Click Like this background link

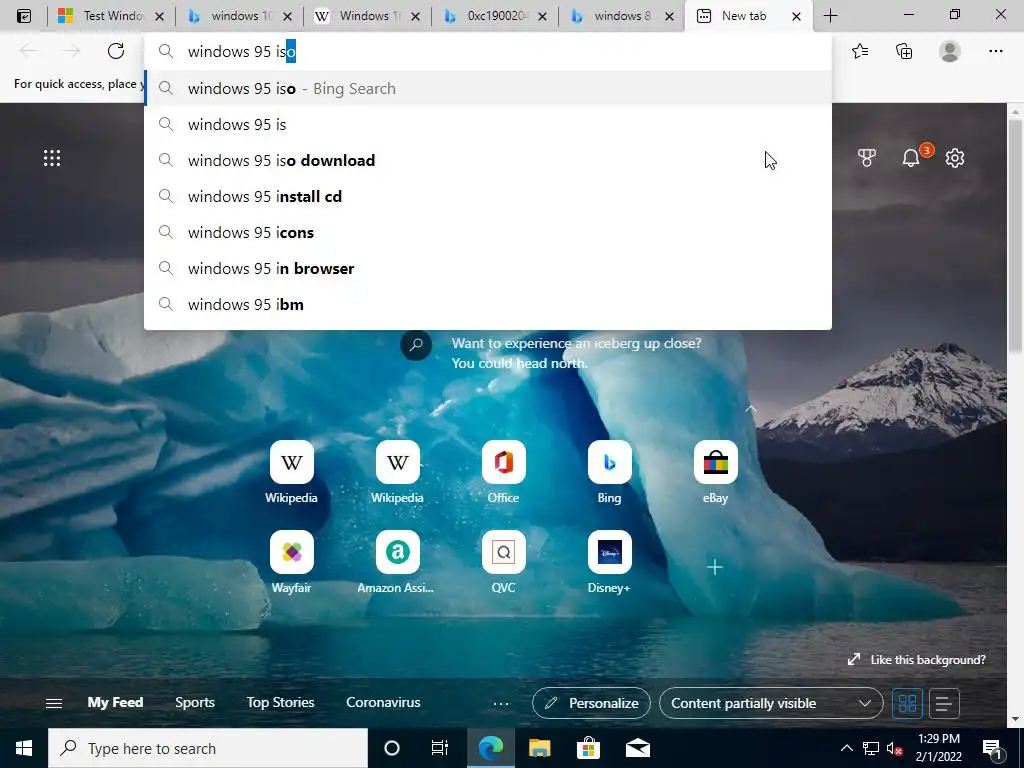point(916,660)
